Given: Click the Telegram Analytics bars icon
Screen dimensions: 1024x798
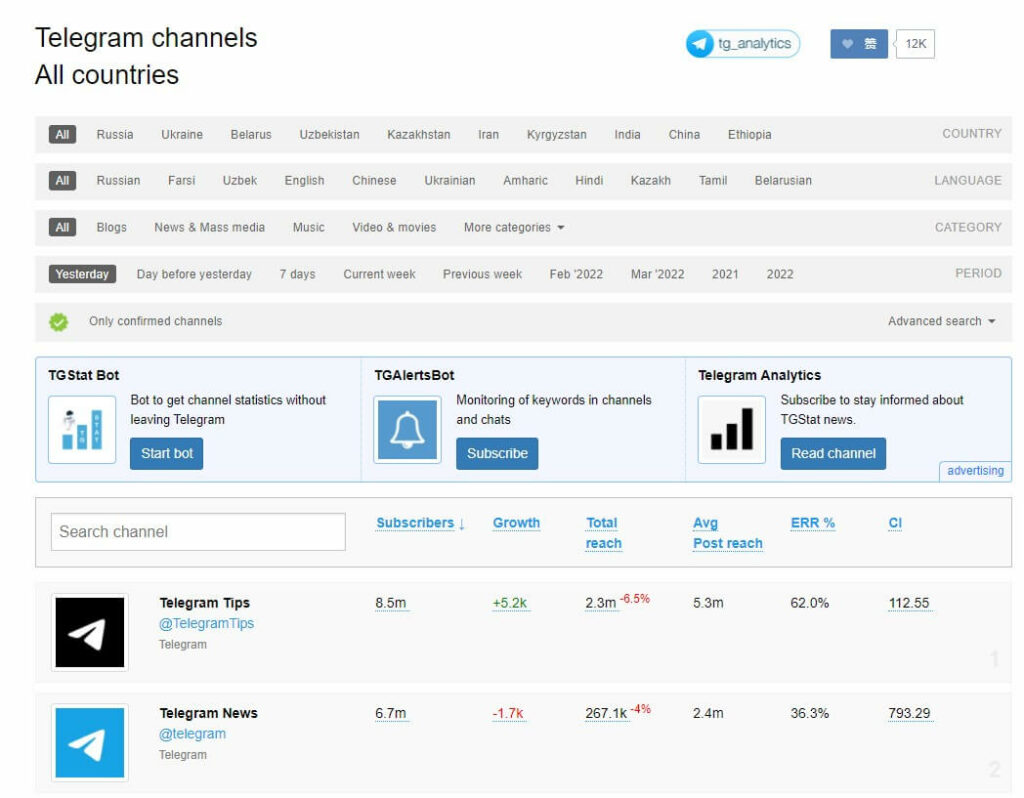Looking at the screenshot, I should coord(731,430).
